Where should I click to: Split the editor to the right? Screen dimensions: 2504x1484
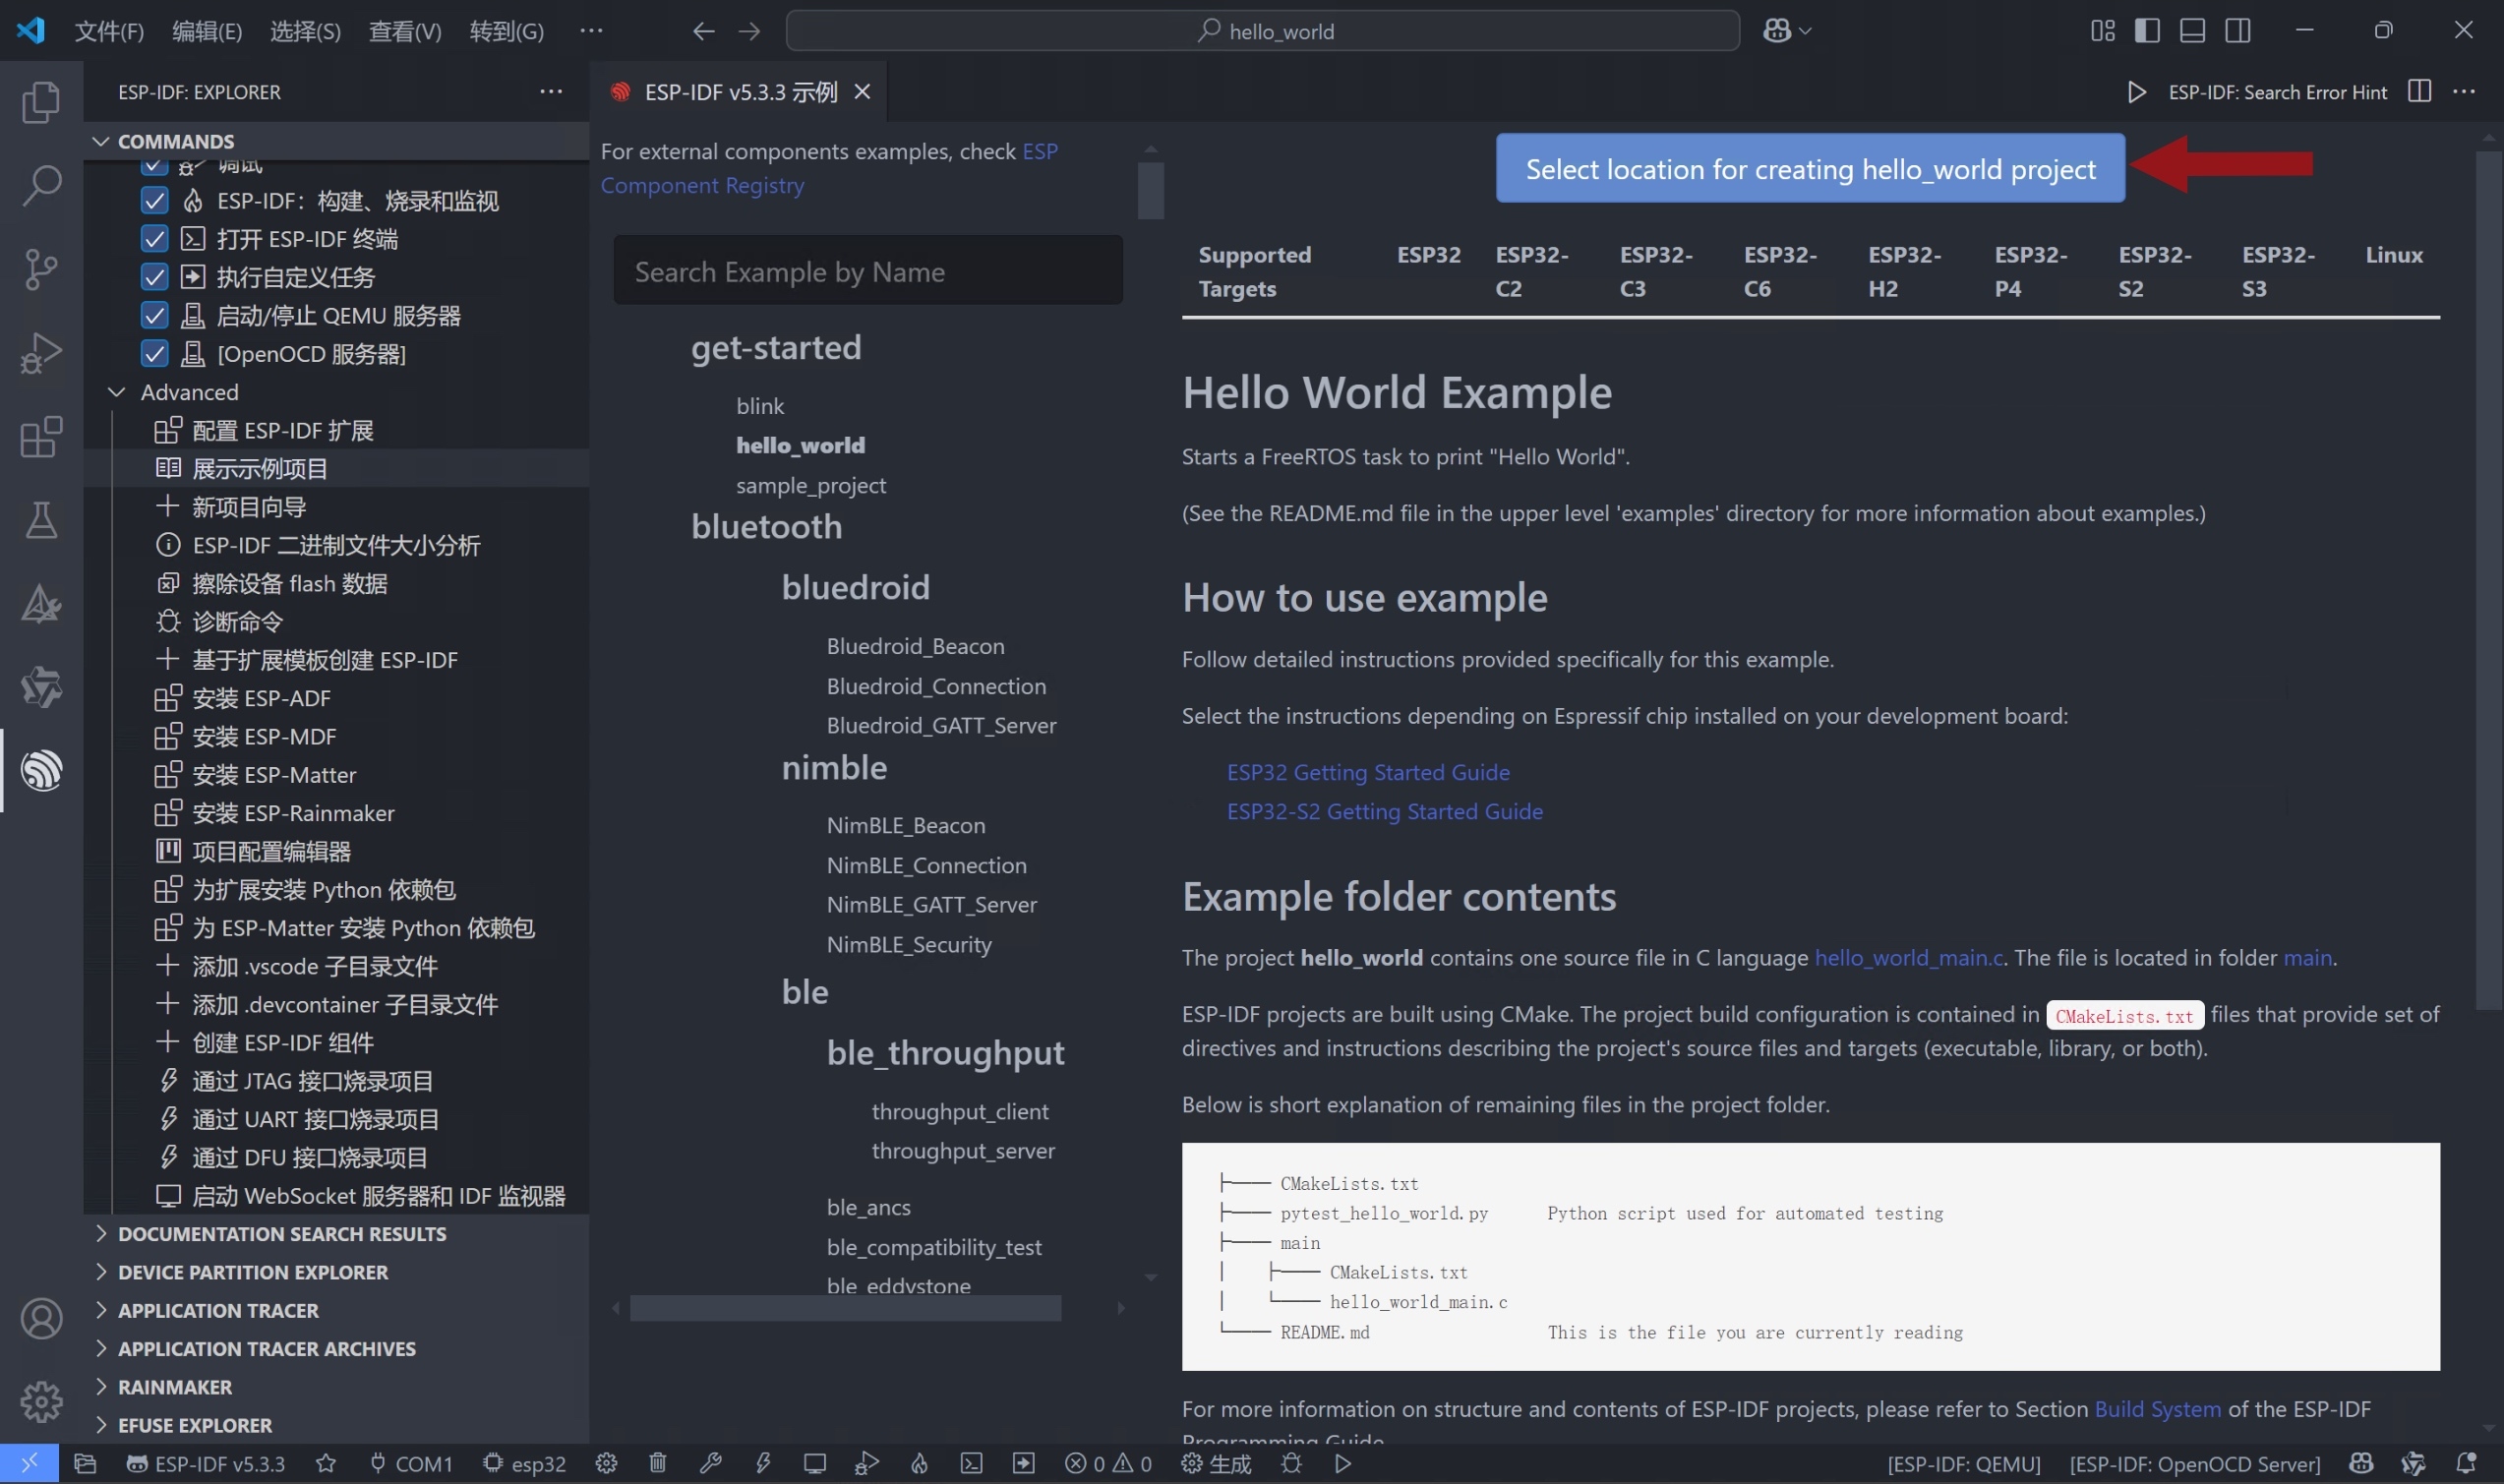[2419, 92]
